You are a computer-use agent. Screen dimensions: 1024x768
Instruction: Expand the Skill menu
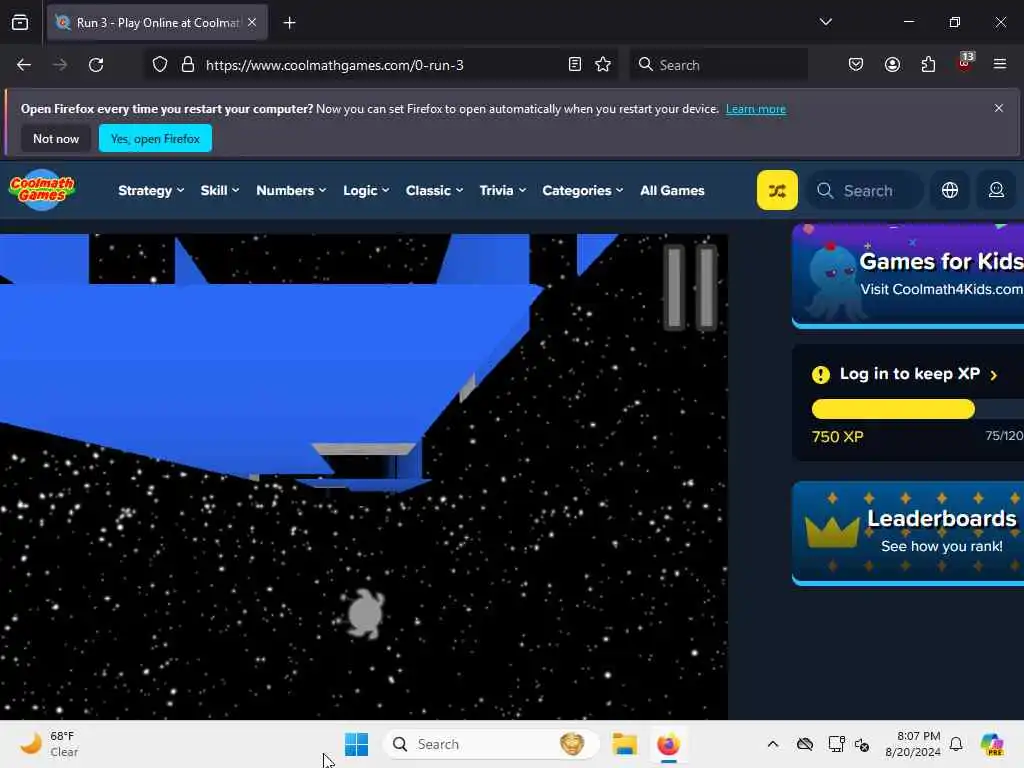tap(219, 191)
